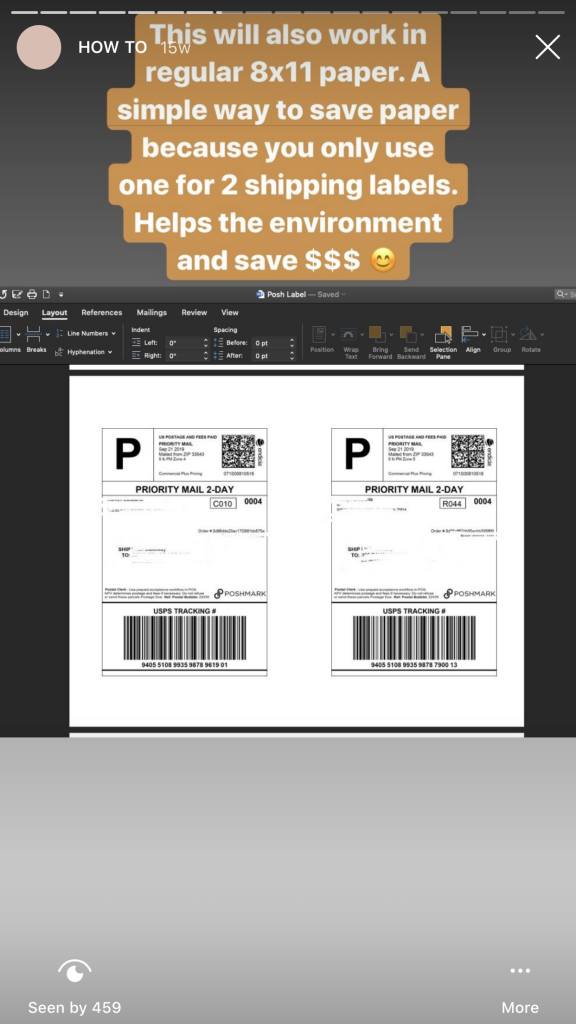
Task: Click the Seen by 459 eye icon
Action: click(x=74, y=971)
